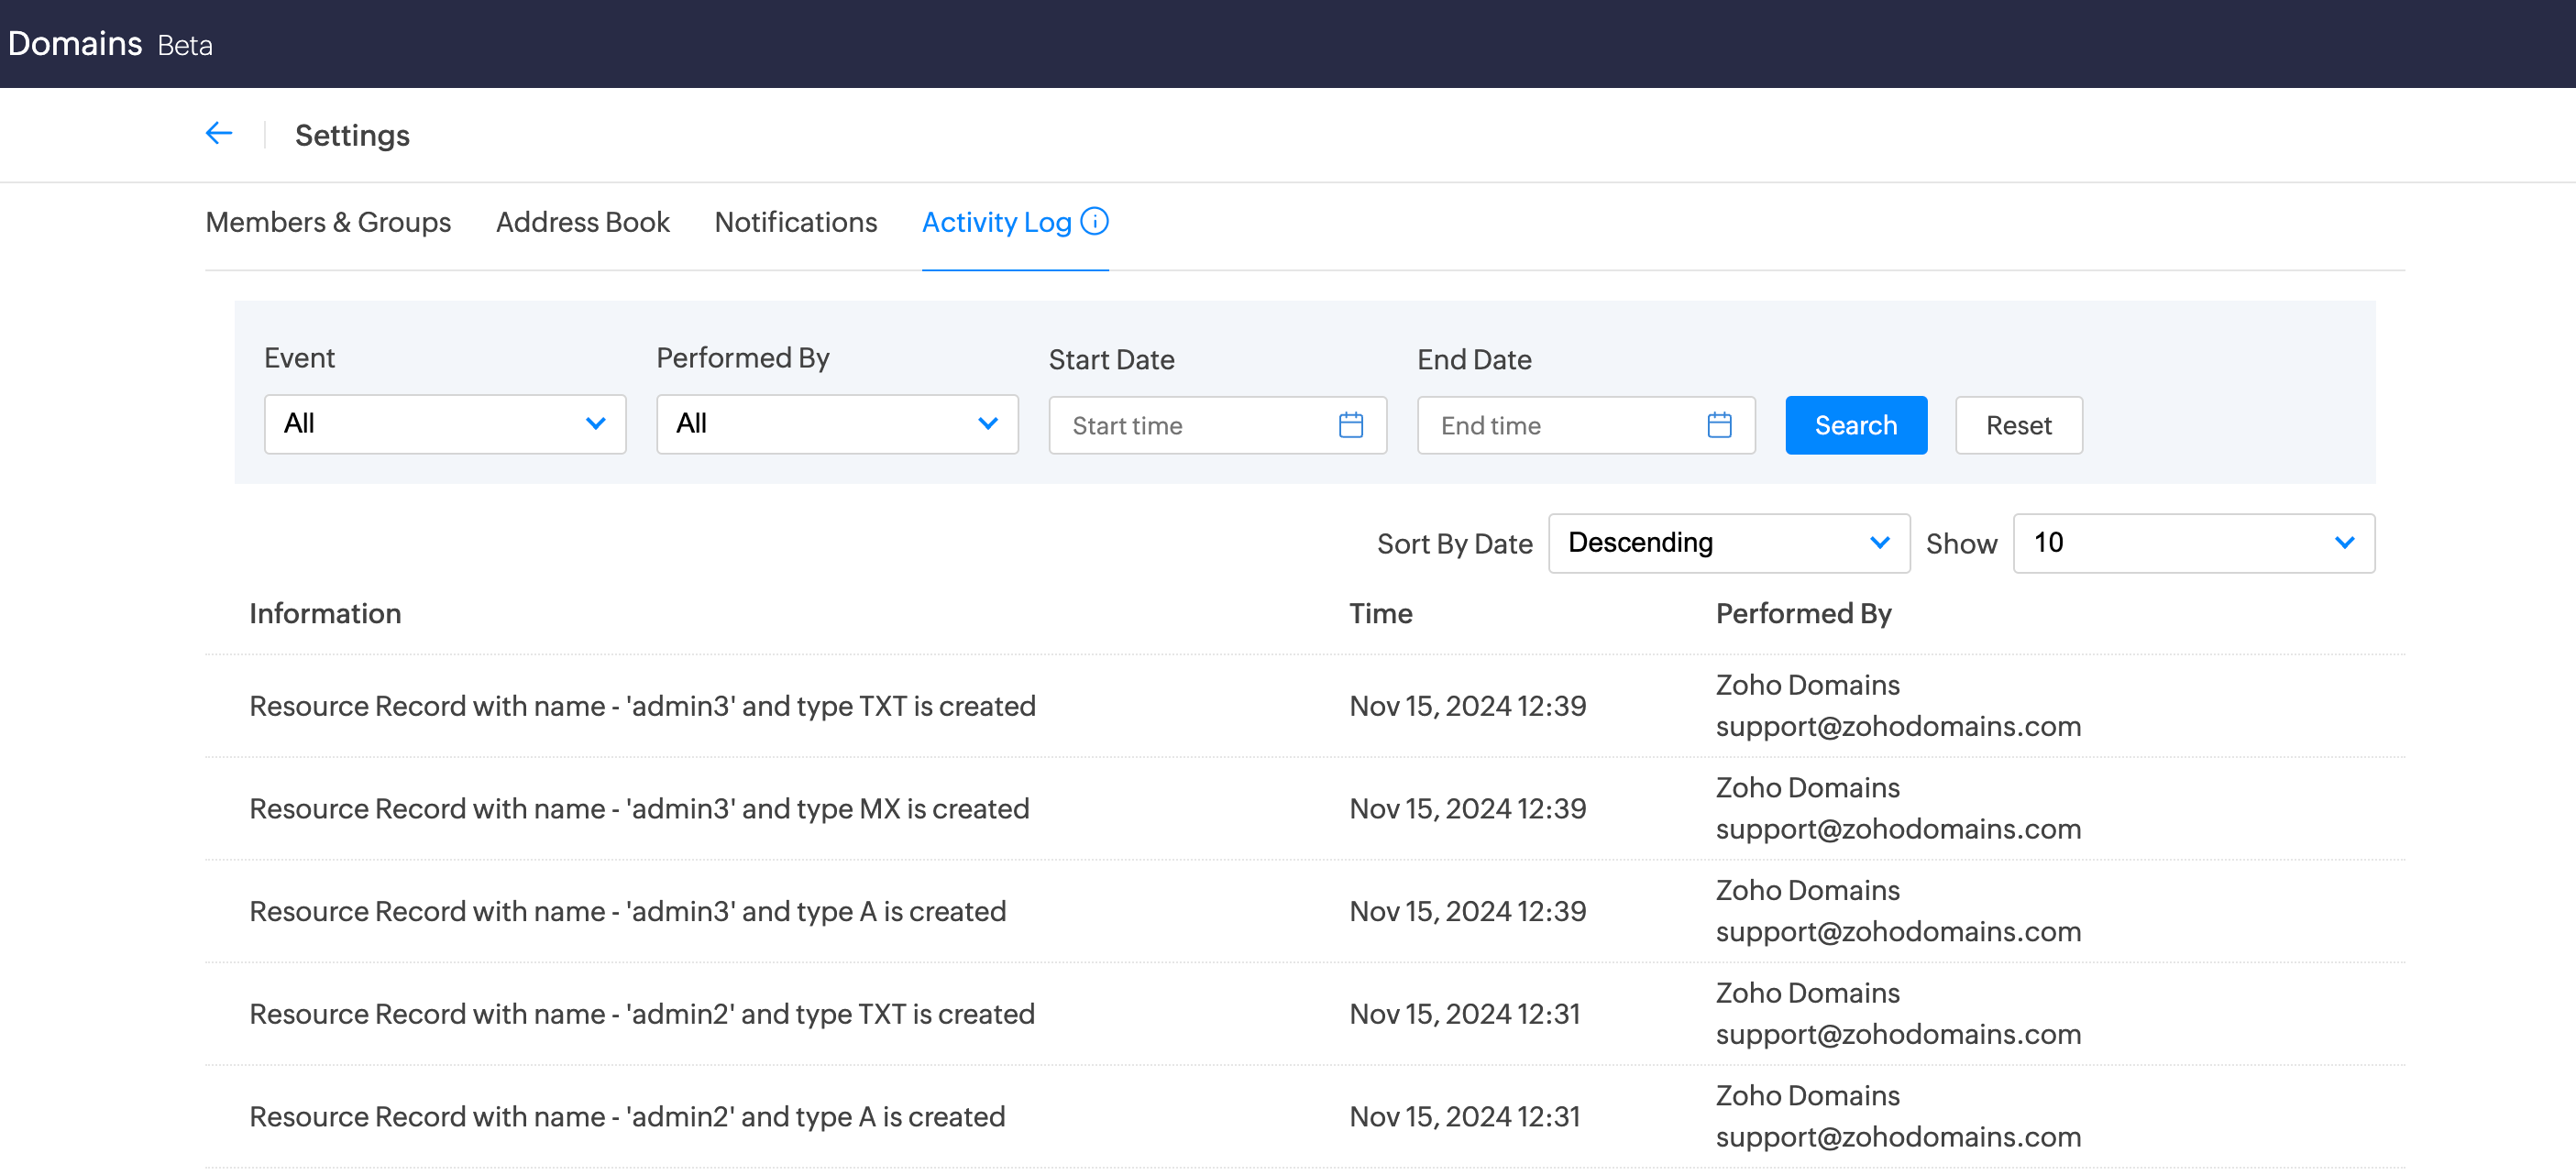The width and height of the screenshot is (2576, 1175).
Task: Click the Reset button
Action: click(2018, 425)
